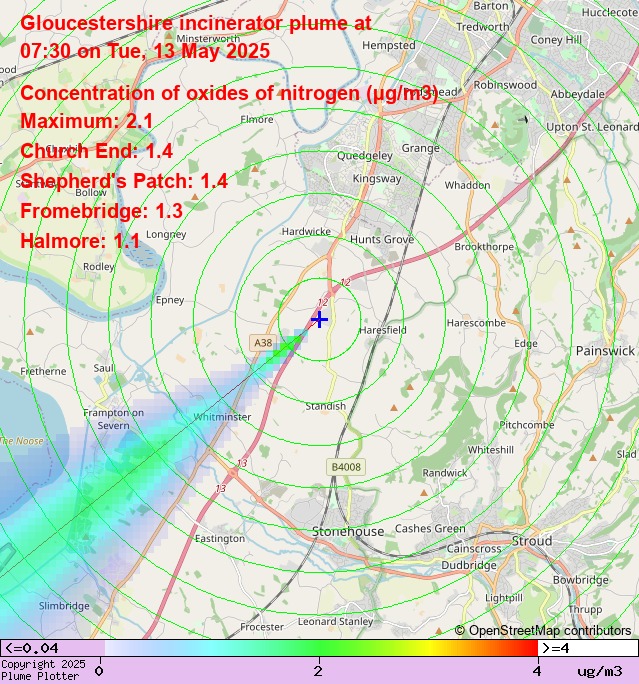Click the 'Whaddon' village label
This screenshot has width=639, height=684.
468,185
